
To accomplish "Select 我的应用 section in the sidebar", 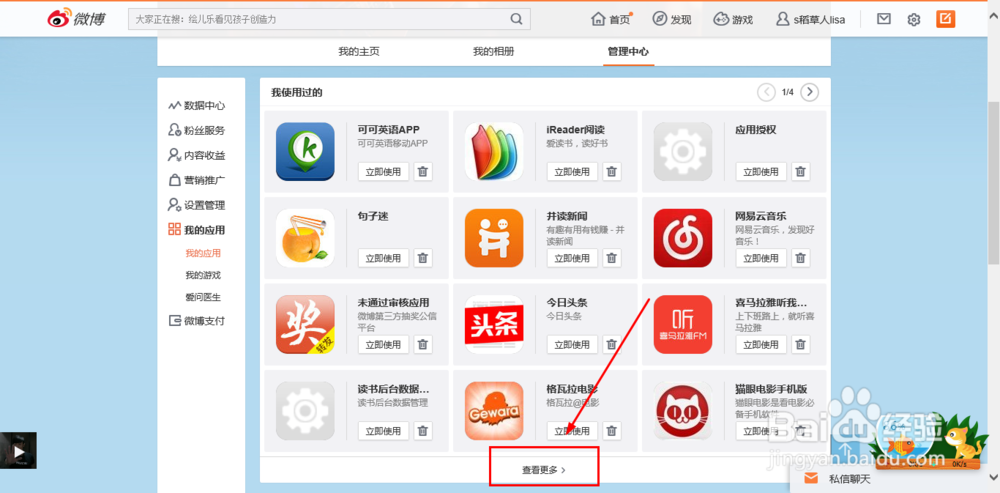I will tap(196, 230).
